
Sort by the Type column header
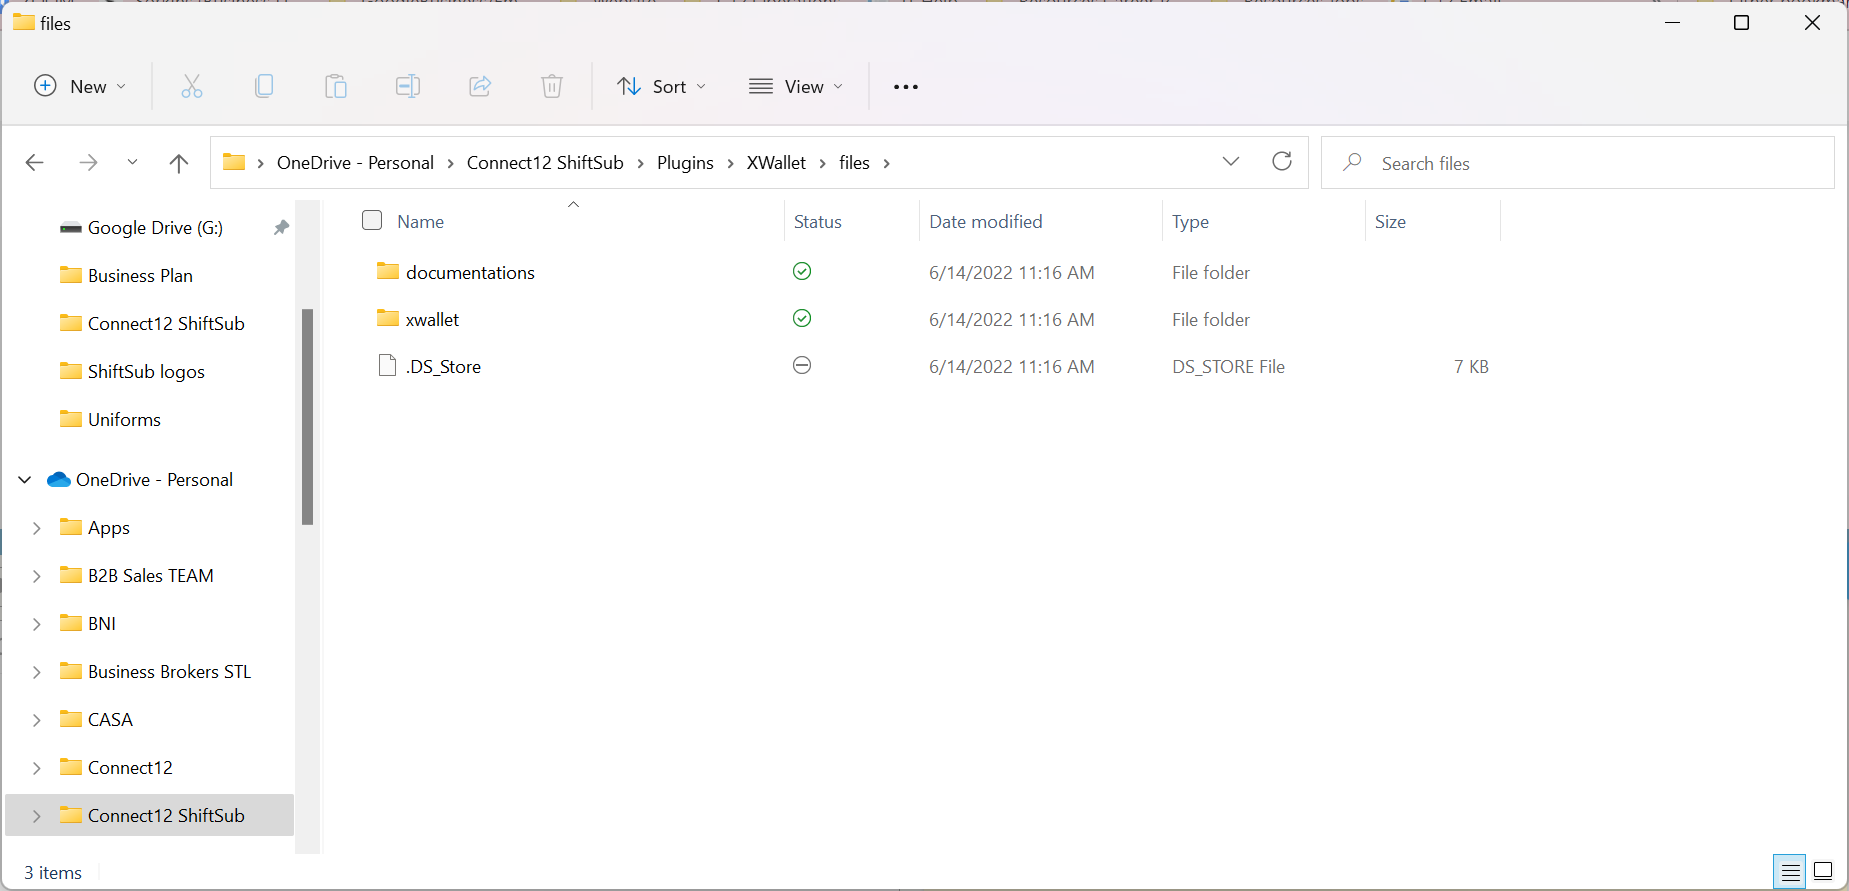1190,222
